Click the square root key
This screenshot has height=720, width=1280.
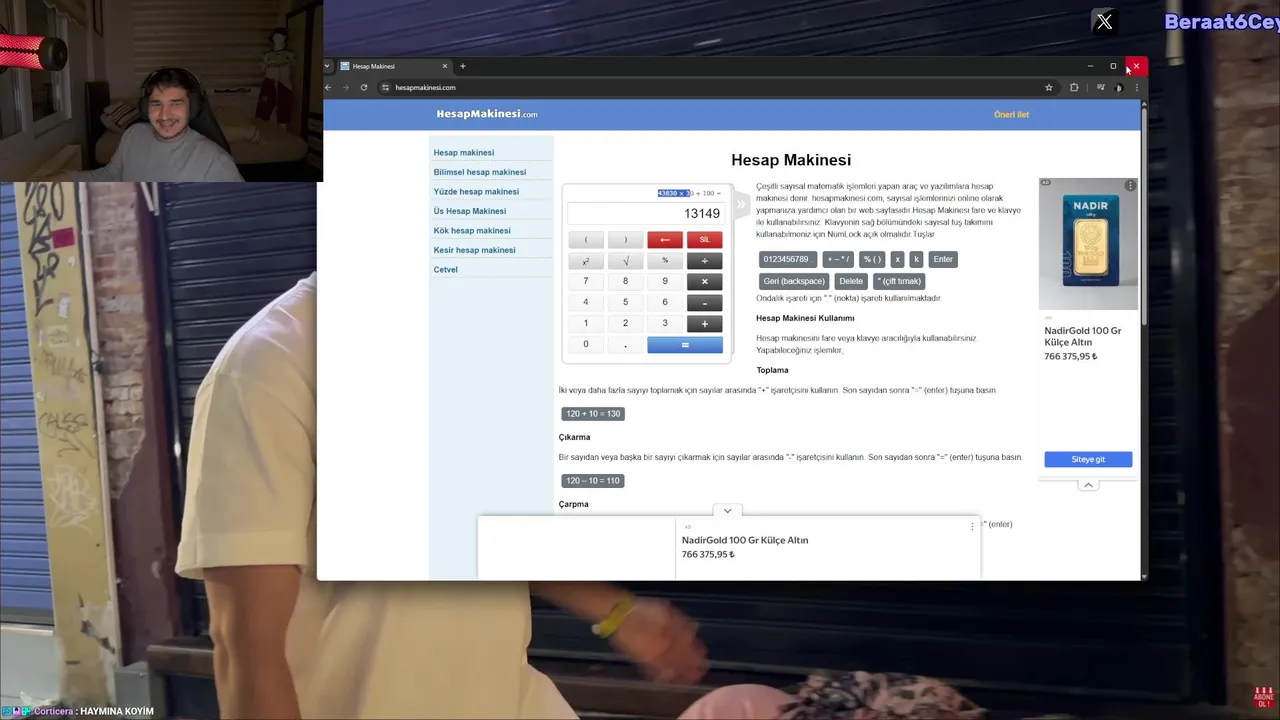[625, 261]
